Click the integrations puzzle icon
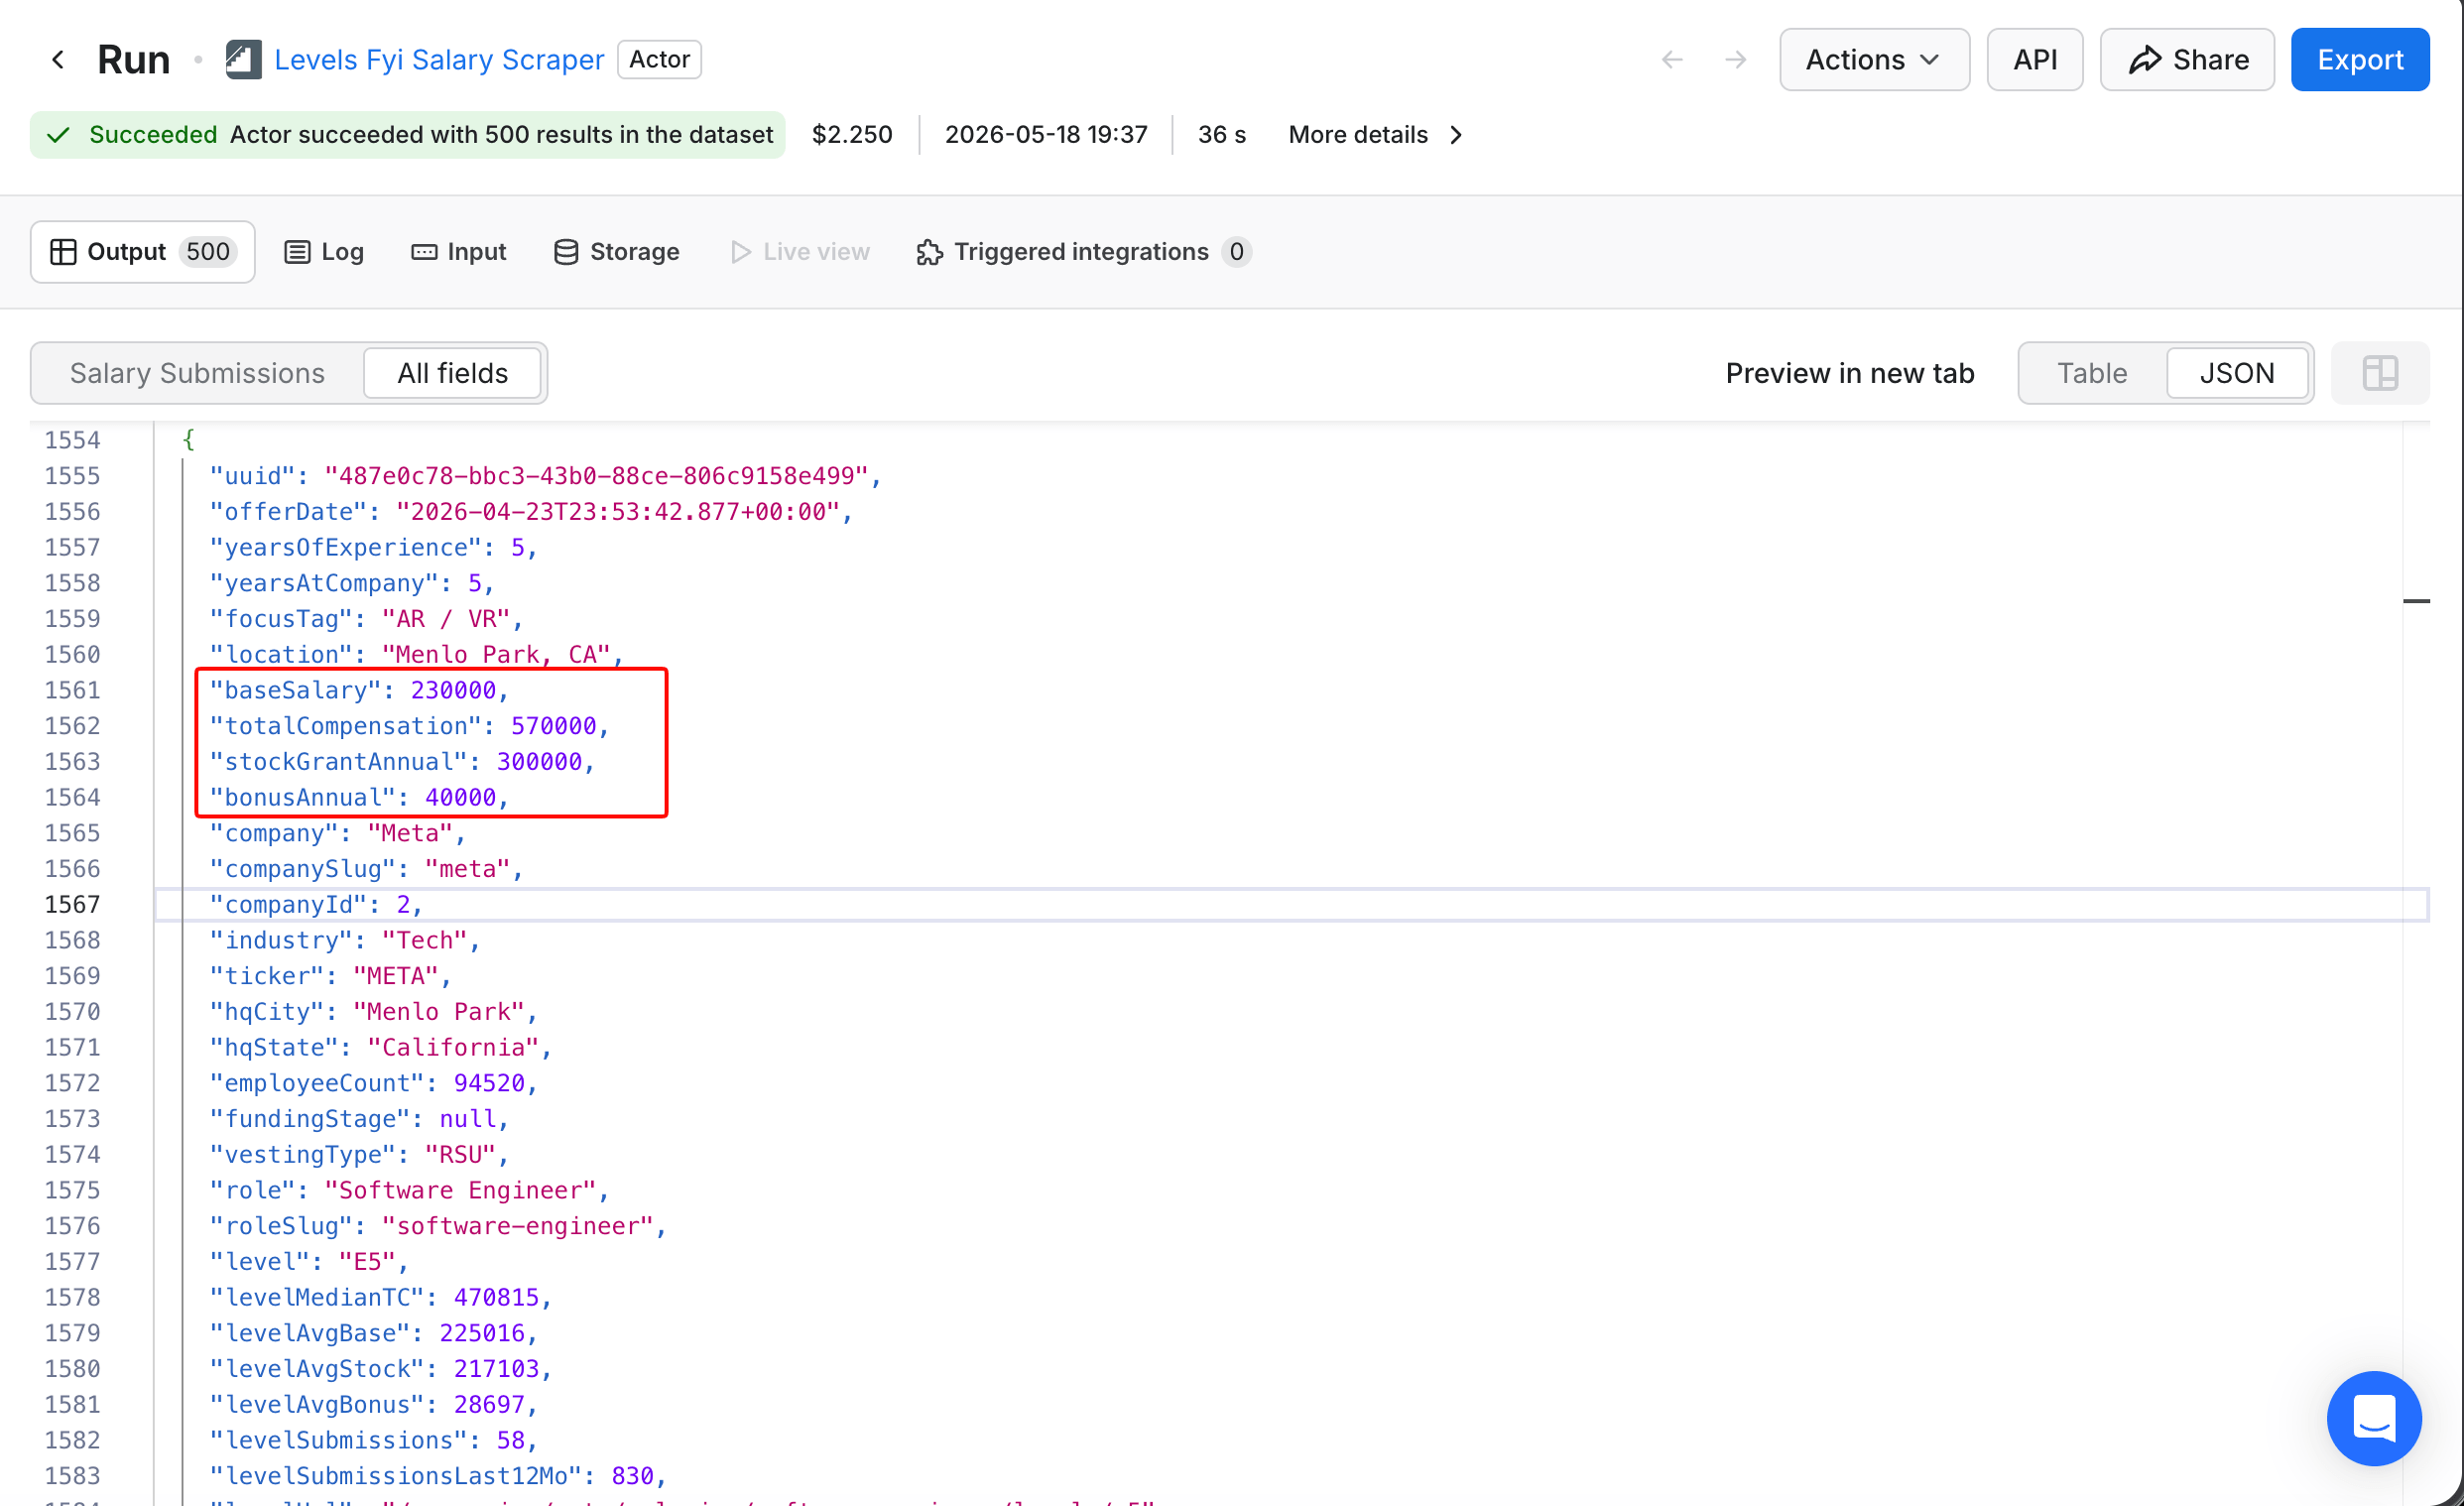 [929, 252]
